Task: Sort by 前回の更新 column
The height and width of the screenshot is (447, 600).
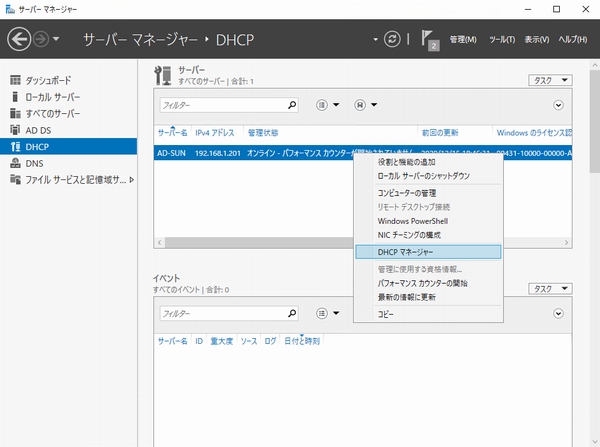Action: click(x=440, y=133)
